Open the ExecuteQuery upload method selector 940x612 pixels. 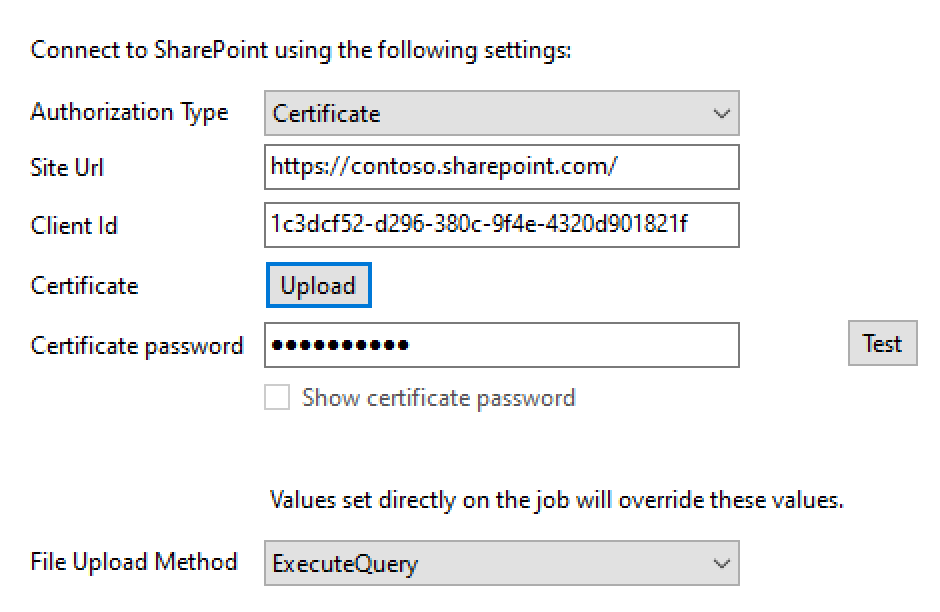pyautogui.click(x=500, y=562)
